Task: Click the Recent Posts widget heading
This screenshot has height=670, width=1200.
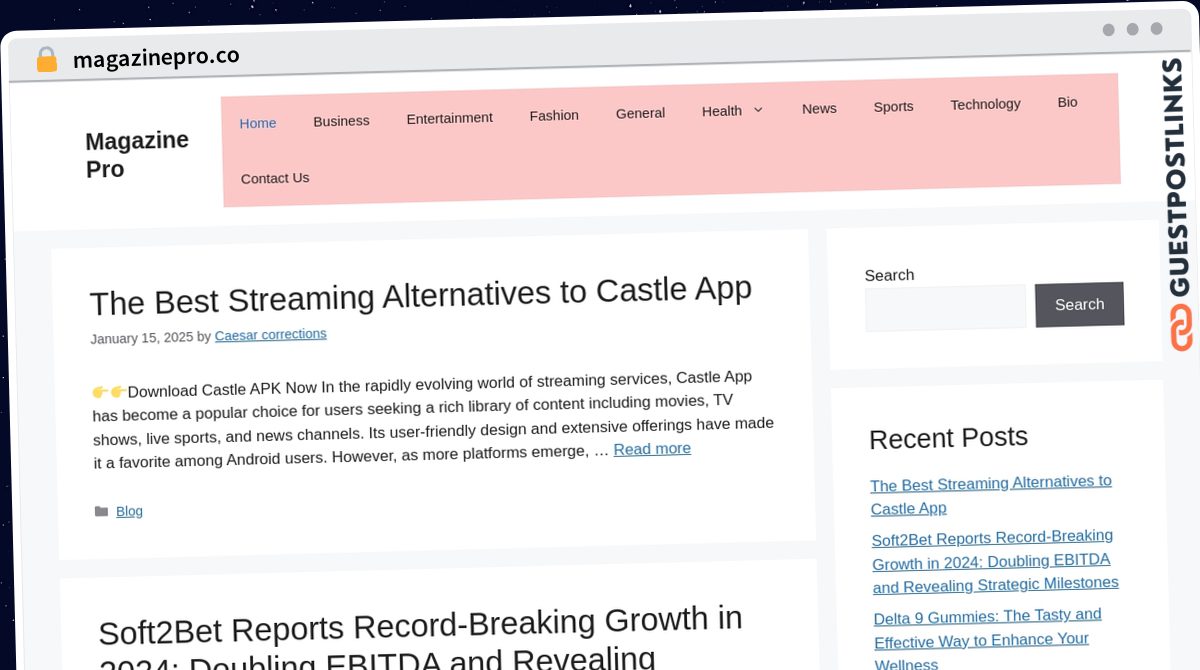Action: (x=948, y=438)
